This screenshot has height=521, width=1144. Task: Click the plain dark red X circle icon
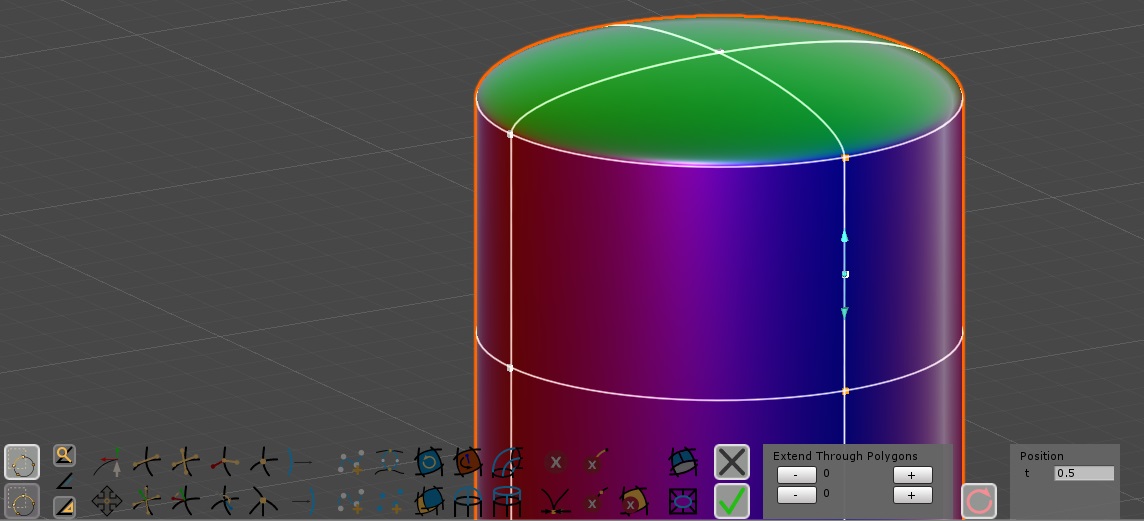click(x=555, y=462)
